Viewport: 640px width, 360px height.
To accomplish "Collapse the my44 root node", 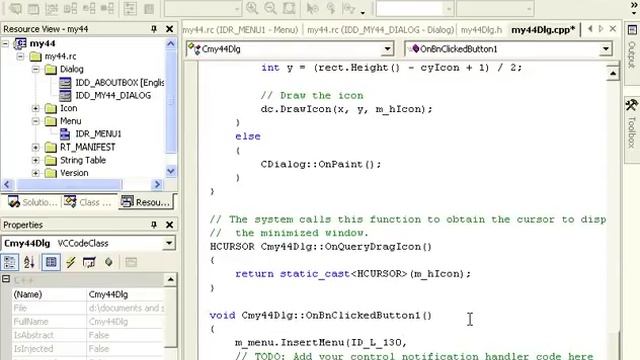I will pyautogui.click(x=5, y=43).
